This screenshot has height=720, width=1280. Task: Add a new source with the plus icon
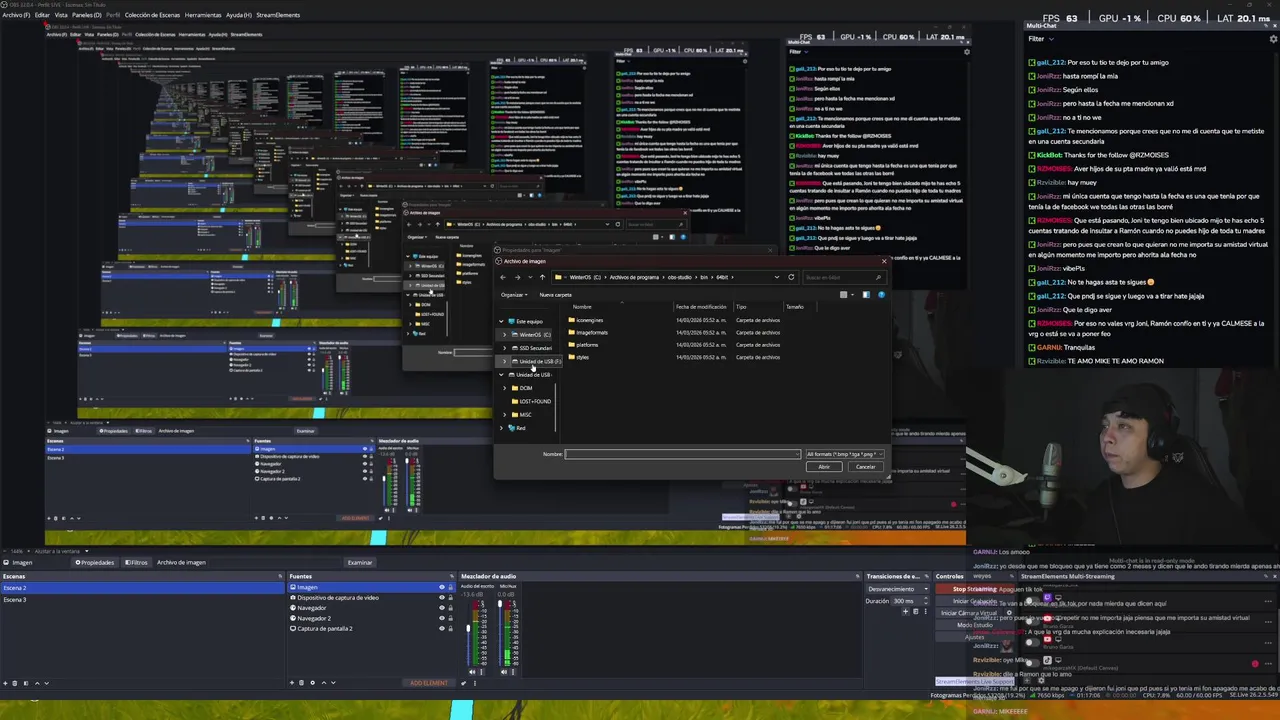pos(292,683)
